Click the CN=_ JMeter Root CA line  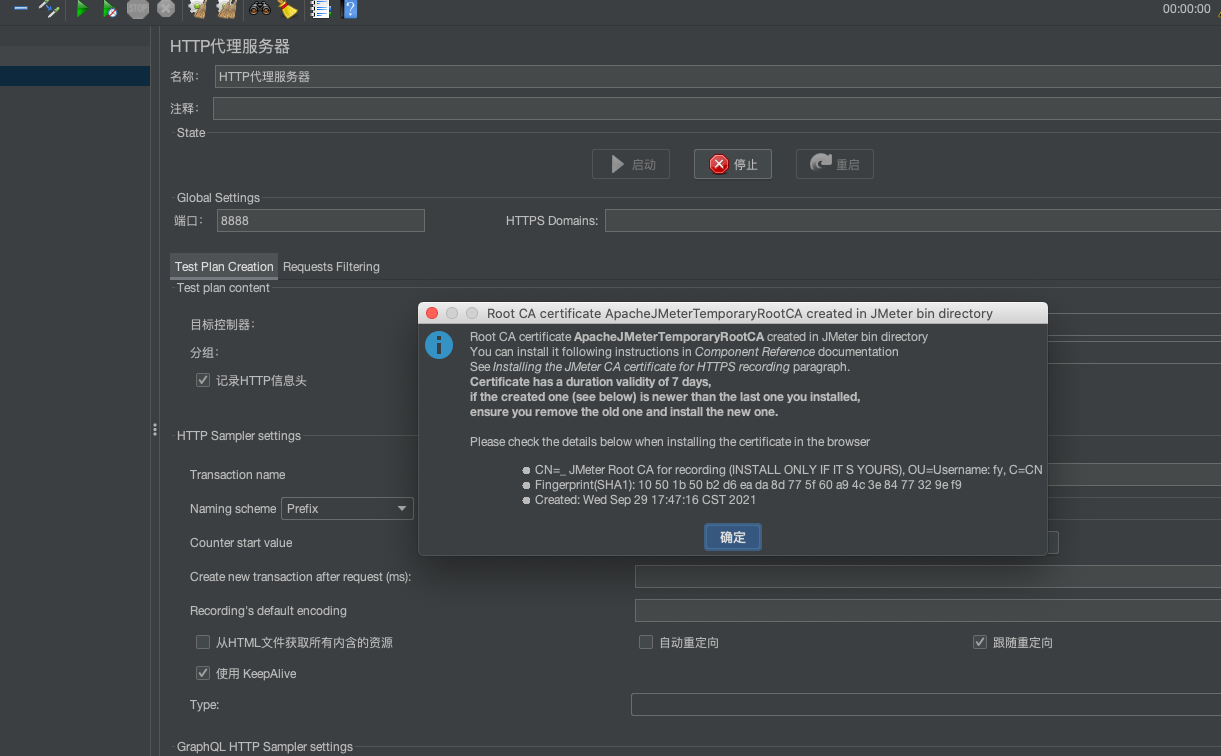click(789, 469)
